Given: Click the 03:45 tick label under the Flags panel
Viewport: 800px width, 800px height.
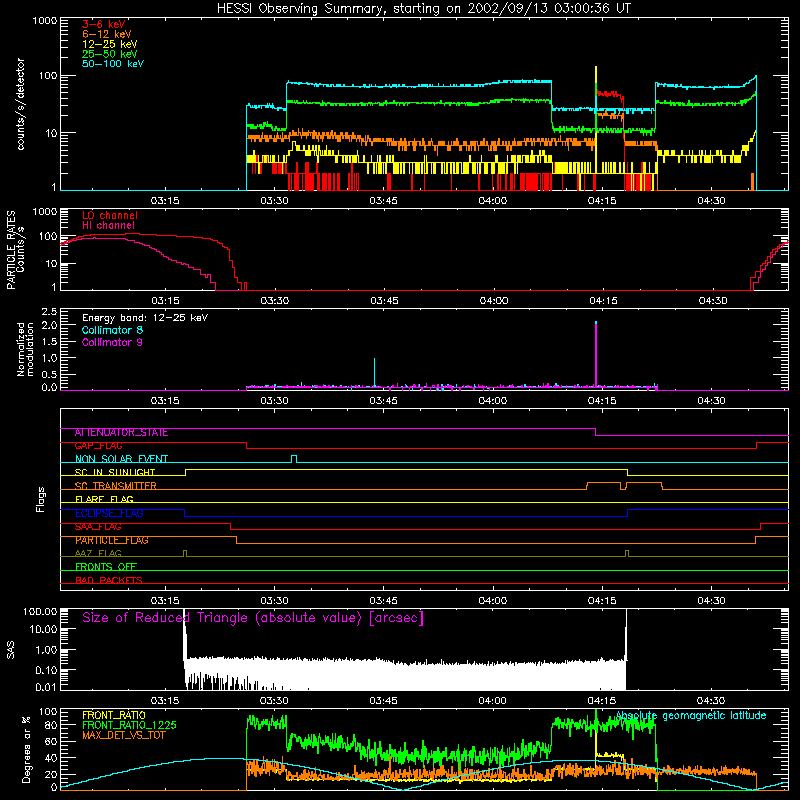Looking at the screenshot, I should click(x=384, y=601).
